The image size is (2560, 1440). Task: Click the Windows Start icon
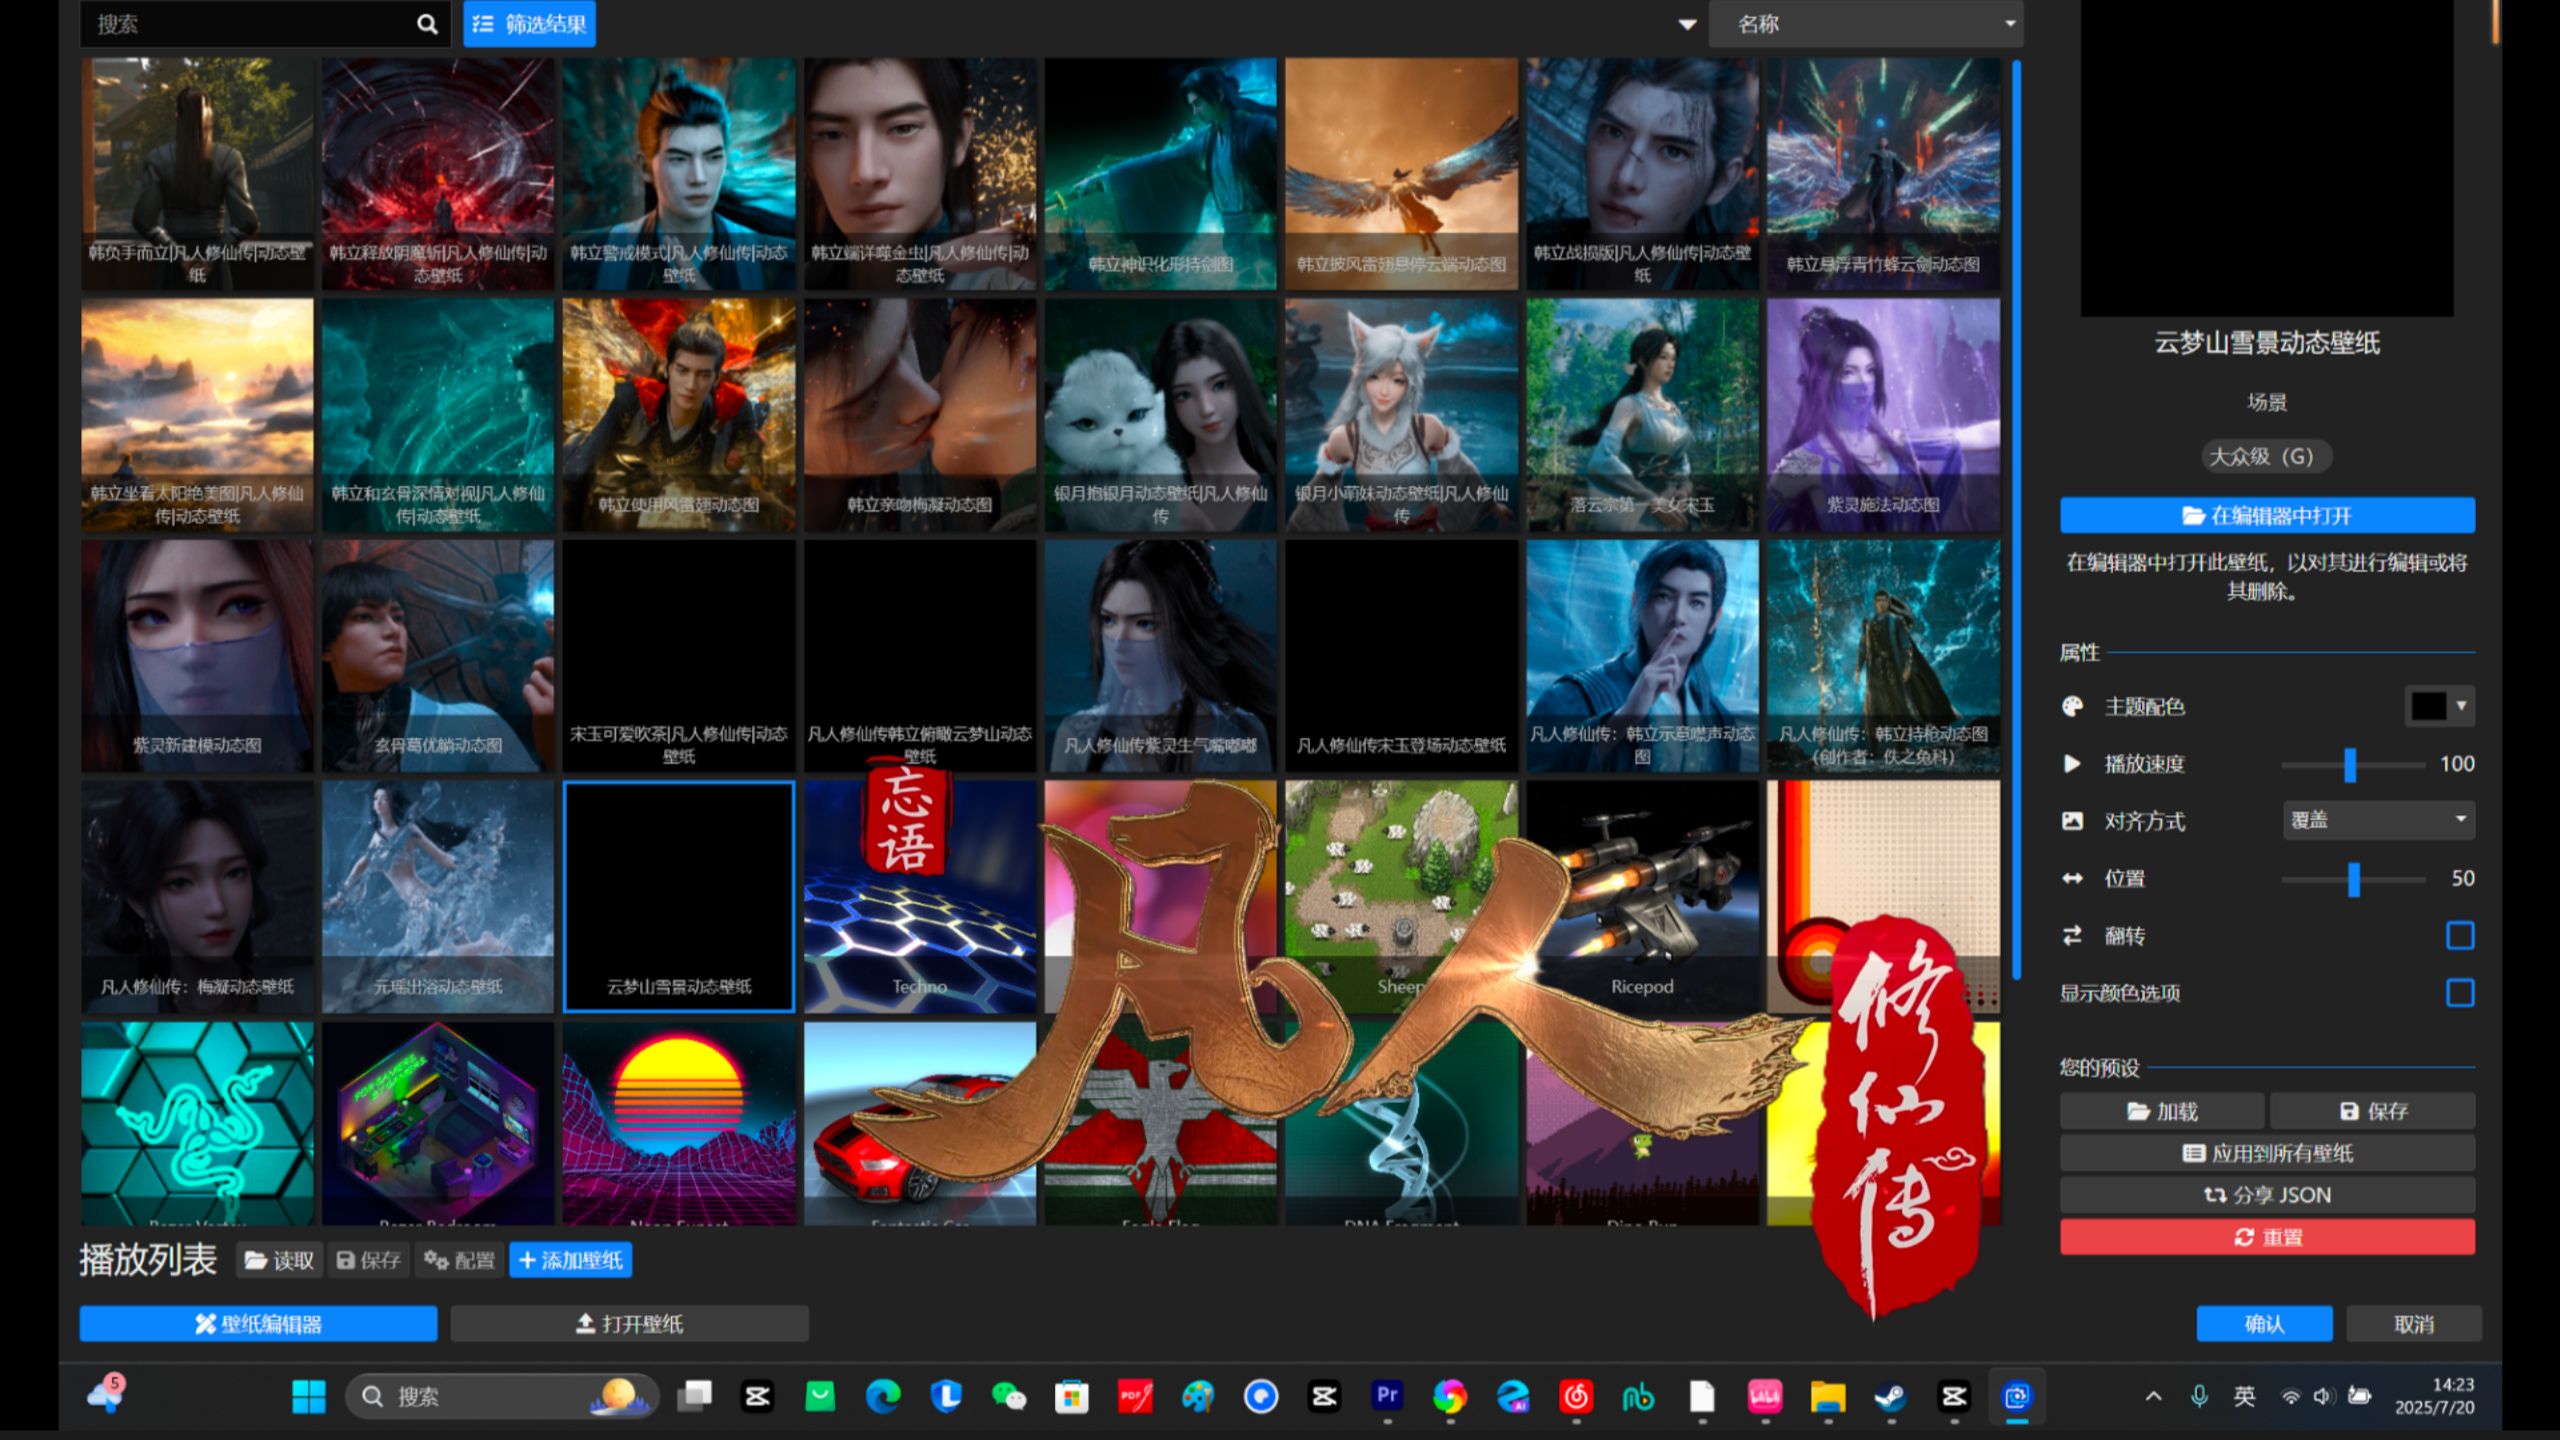tap(308, 1396)
